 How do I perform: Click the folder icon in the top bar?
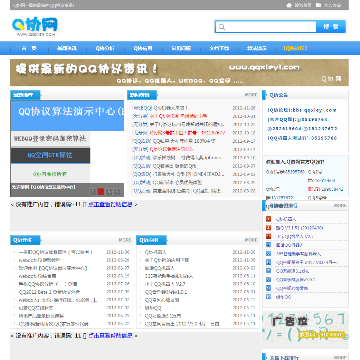318,5
